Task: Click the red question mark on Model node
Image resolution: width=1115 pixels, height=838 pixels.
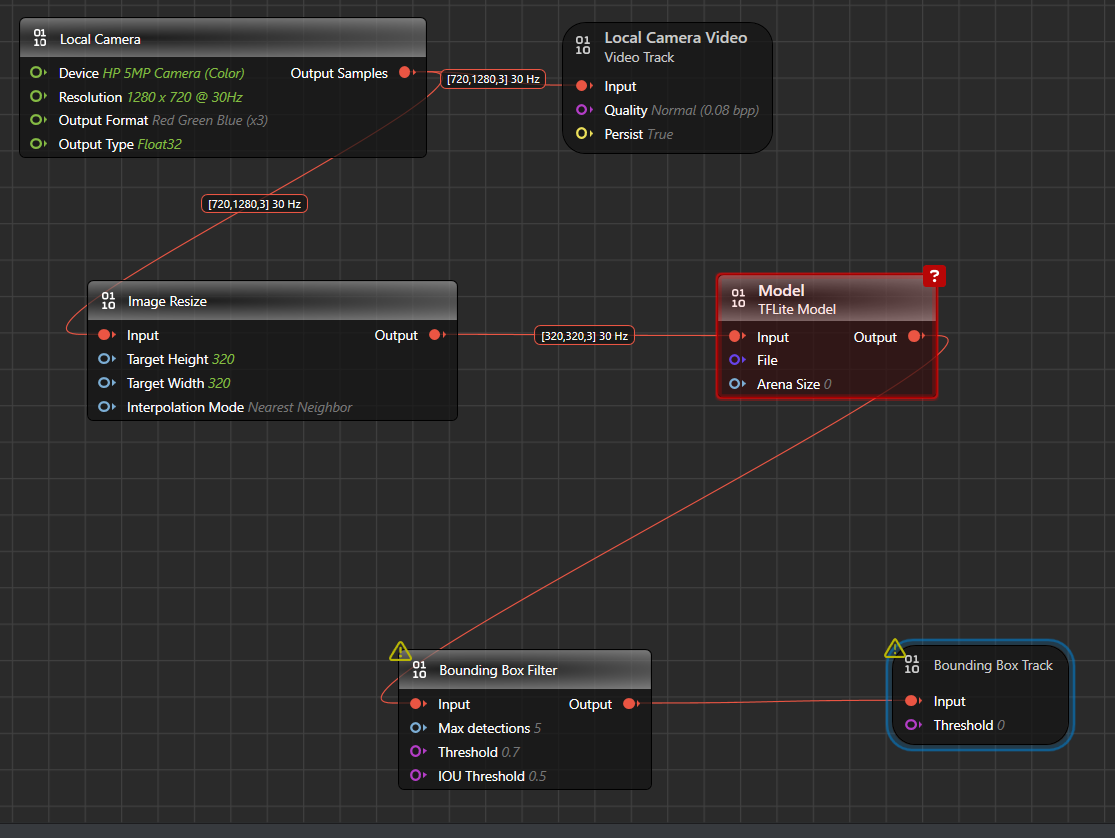Action: [934, 276]
